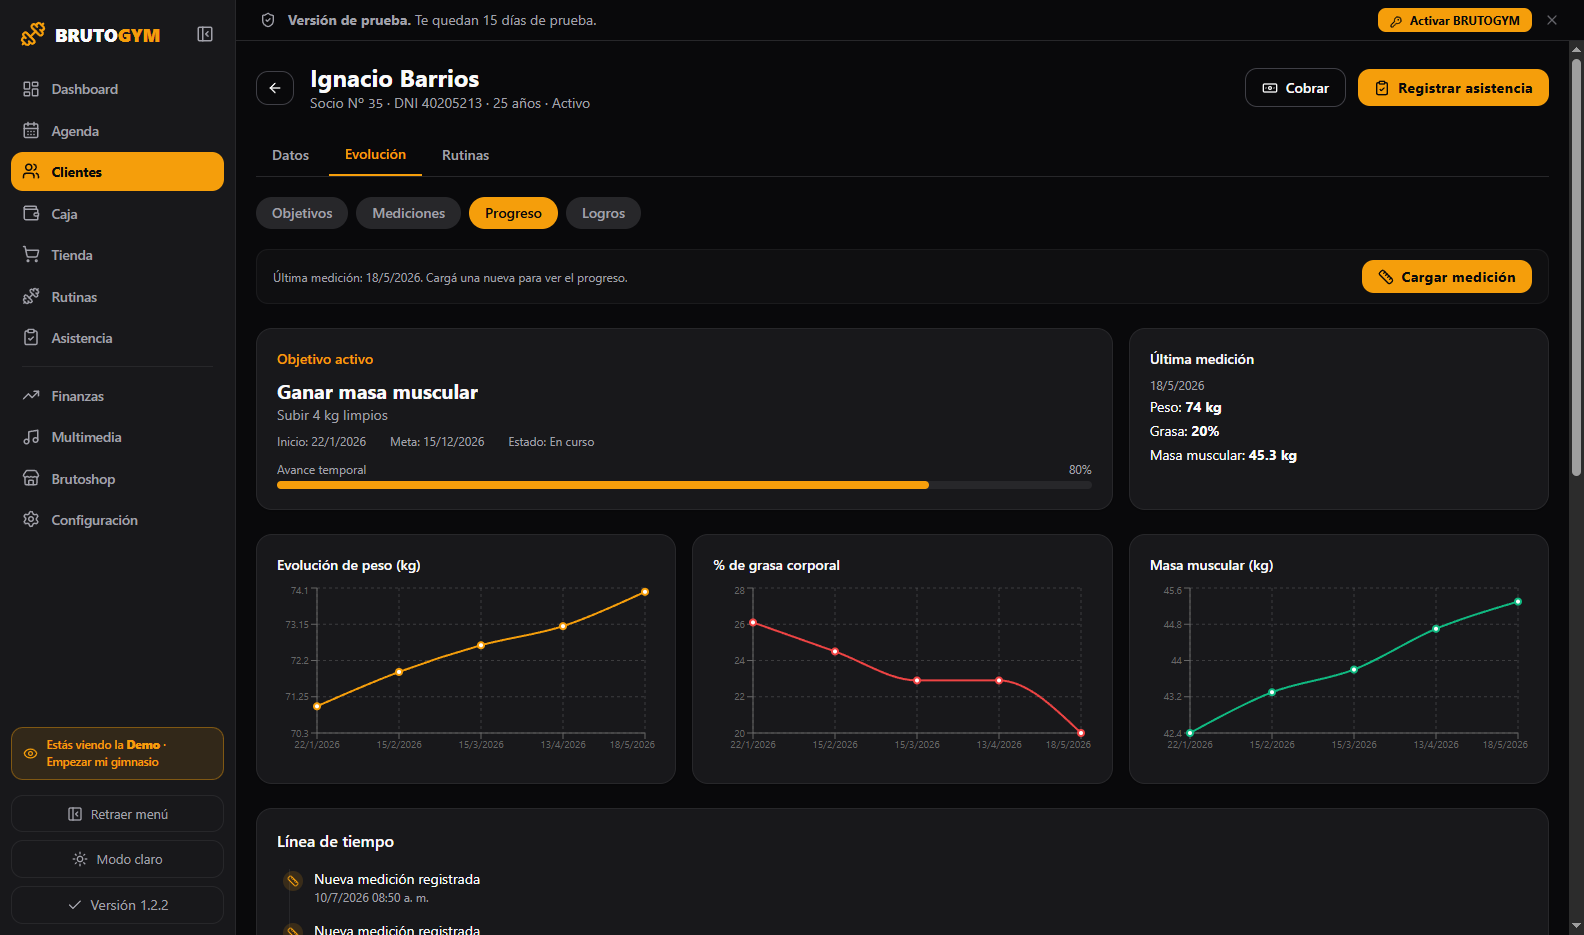This screenshot has height=935, width=1584.
Task: Dismiss the trial version banner
Action: pyautogui.click(x=1552, y=20)
